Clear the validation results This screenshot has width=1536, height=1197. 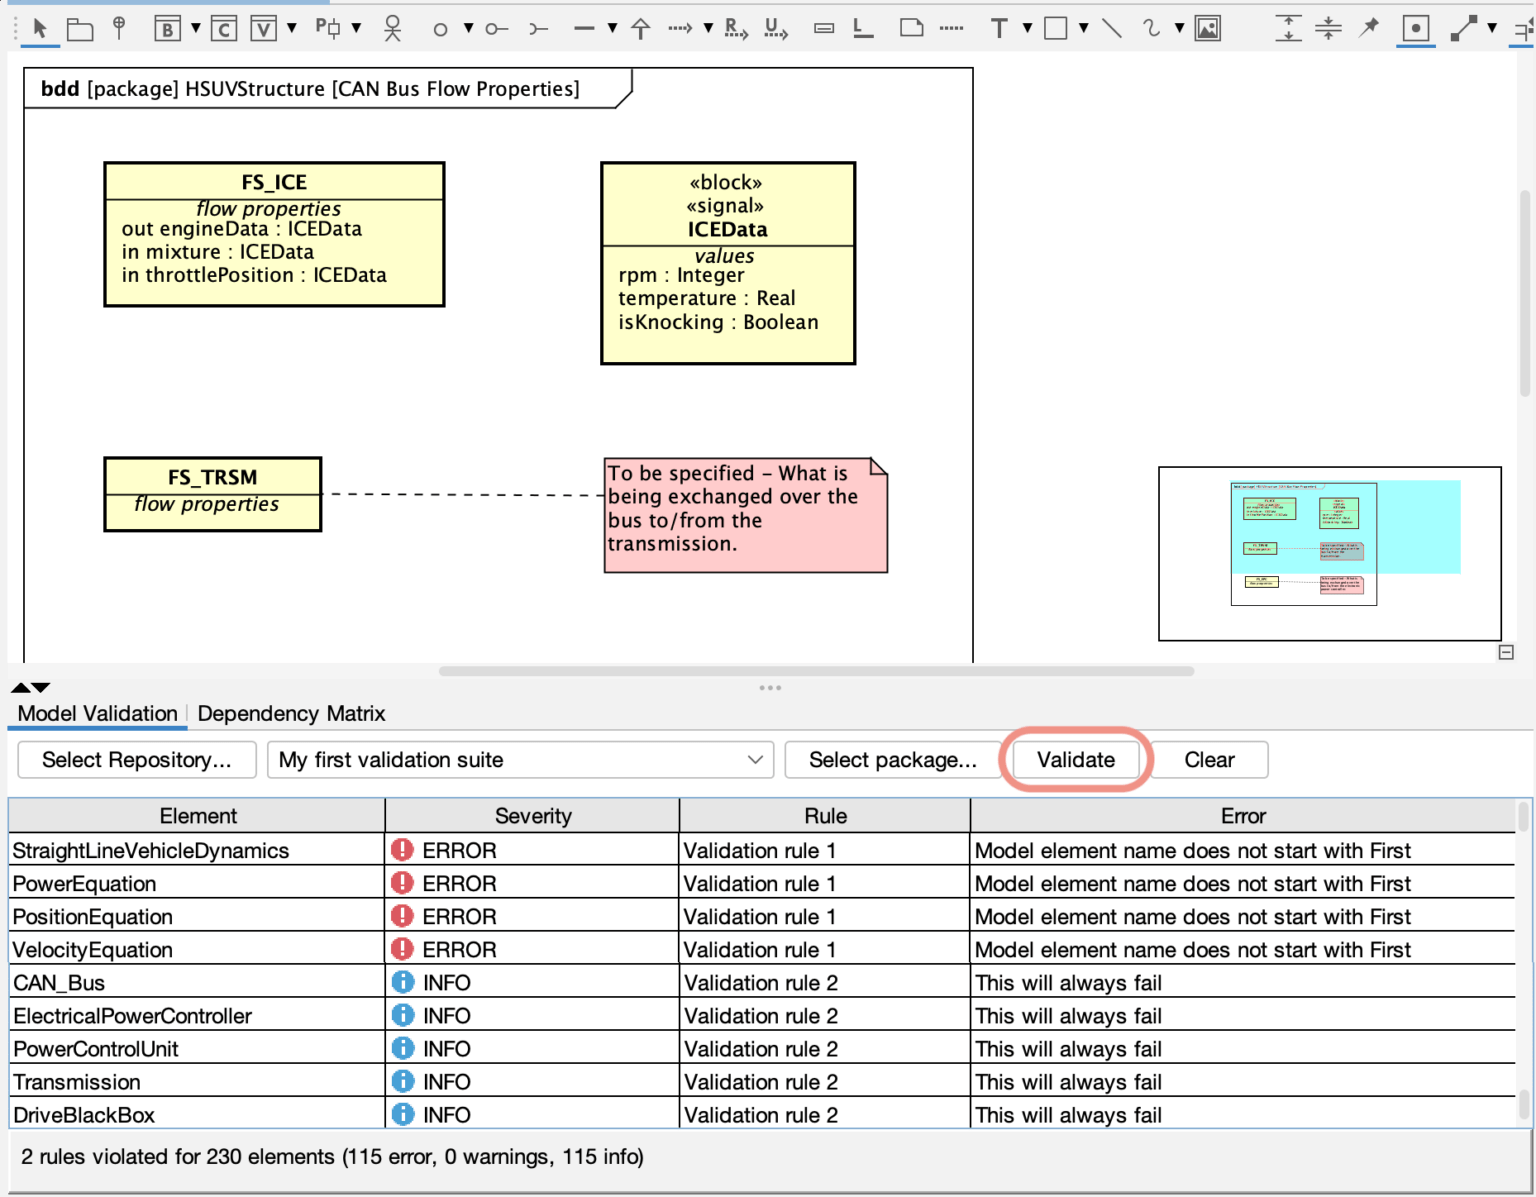[1208, 760]
